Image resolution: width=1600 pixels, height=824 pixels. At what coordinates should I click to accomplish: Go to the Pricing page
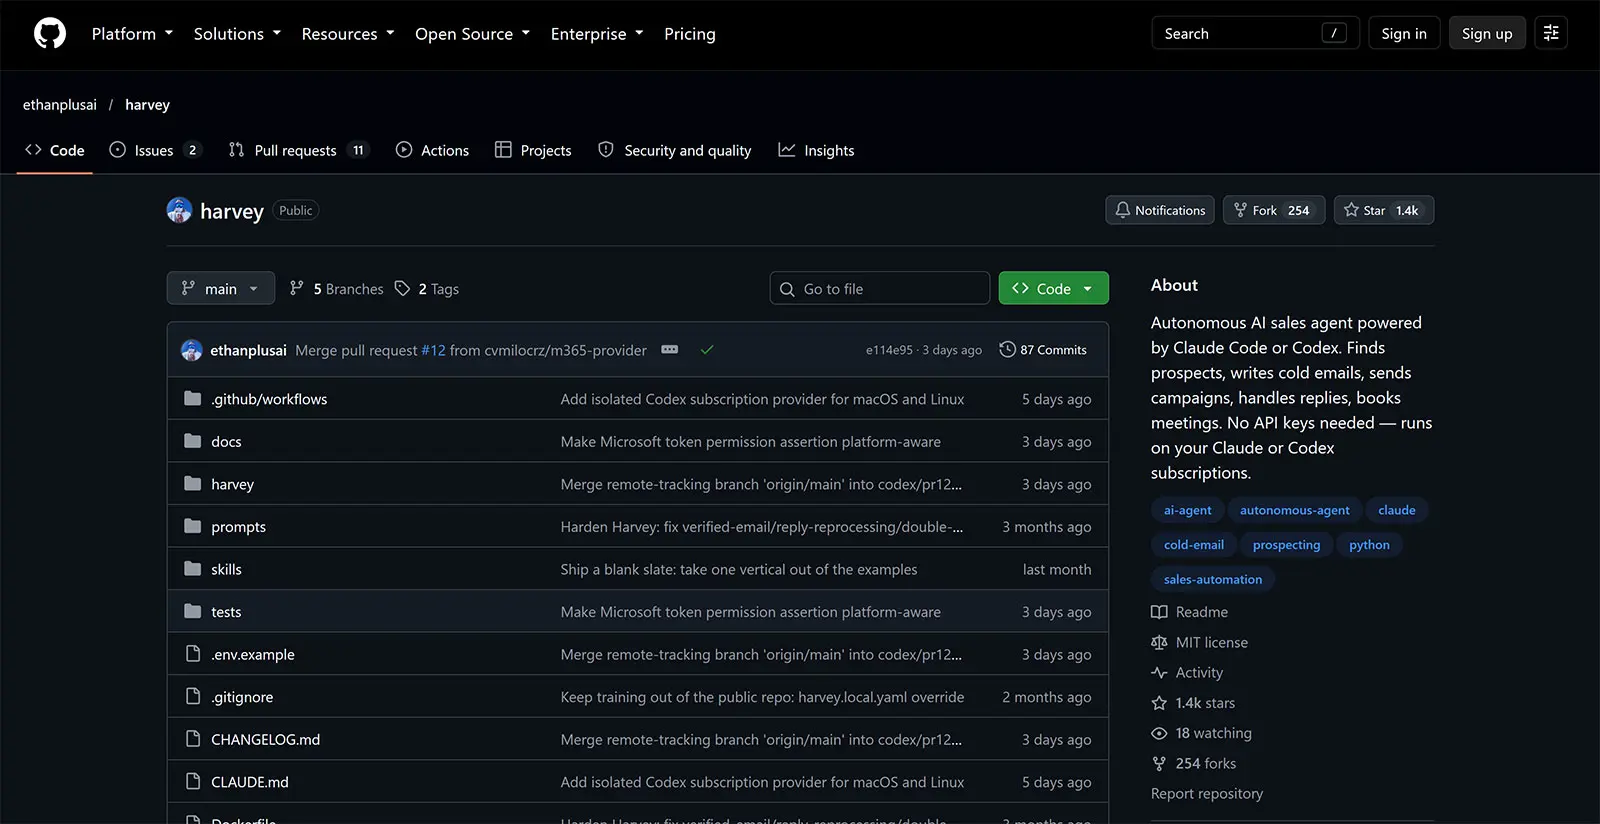[x=690, y=34]
